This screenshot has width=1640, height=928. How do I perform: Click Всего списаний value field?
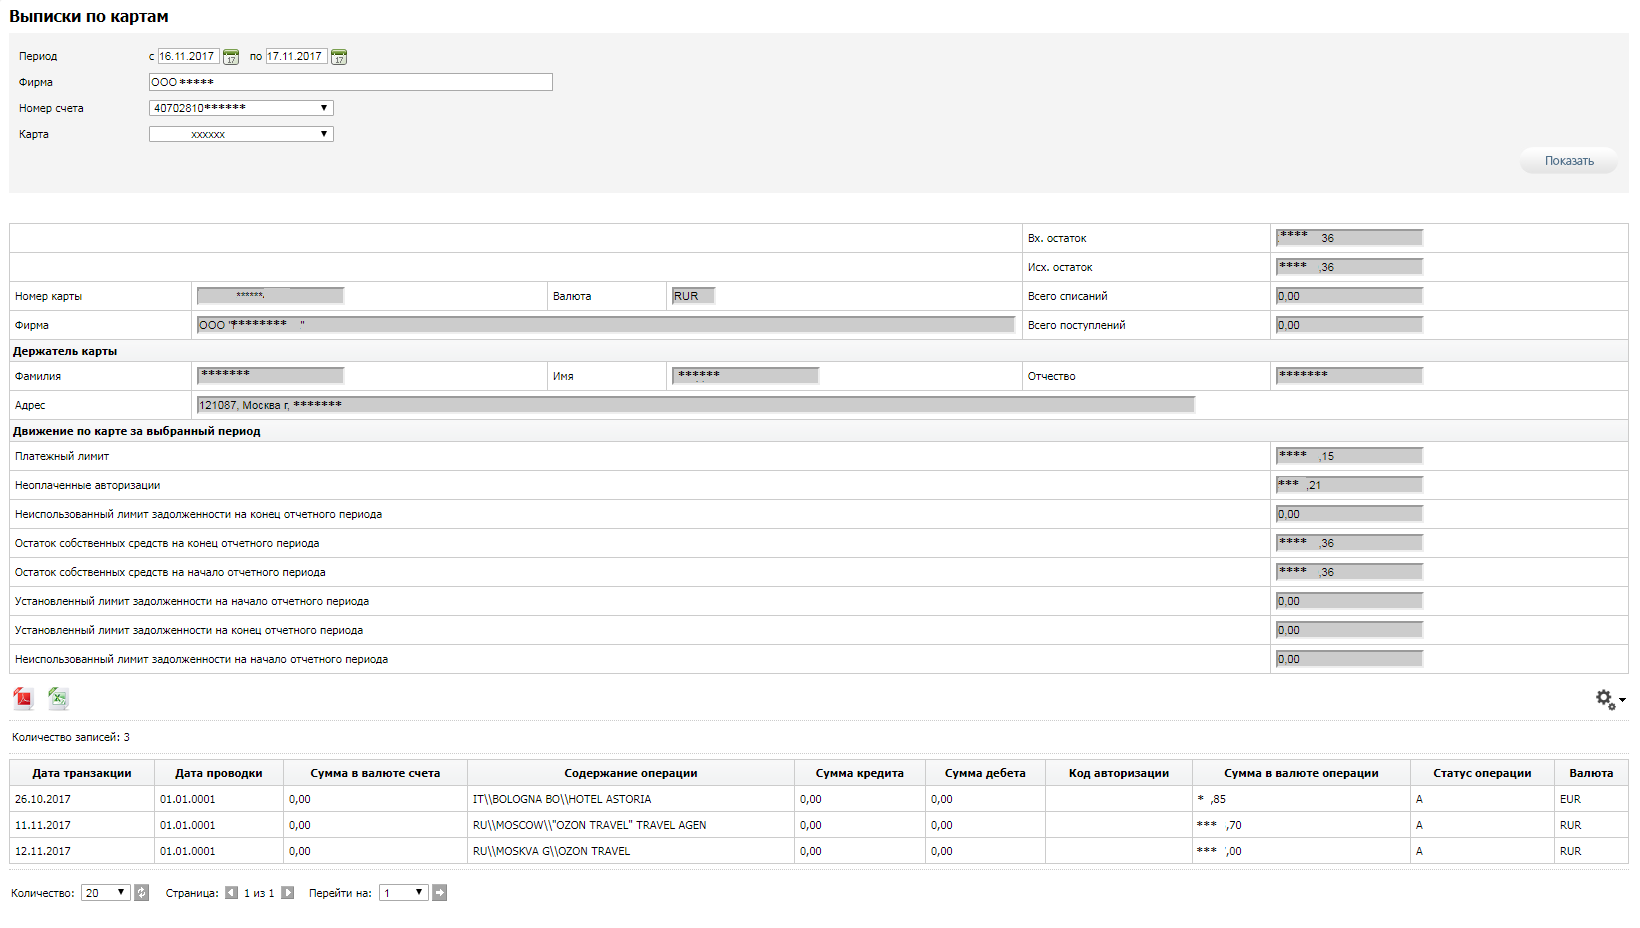tap(1349, 296)
